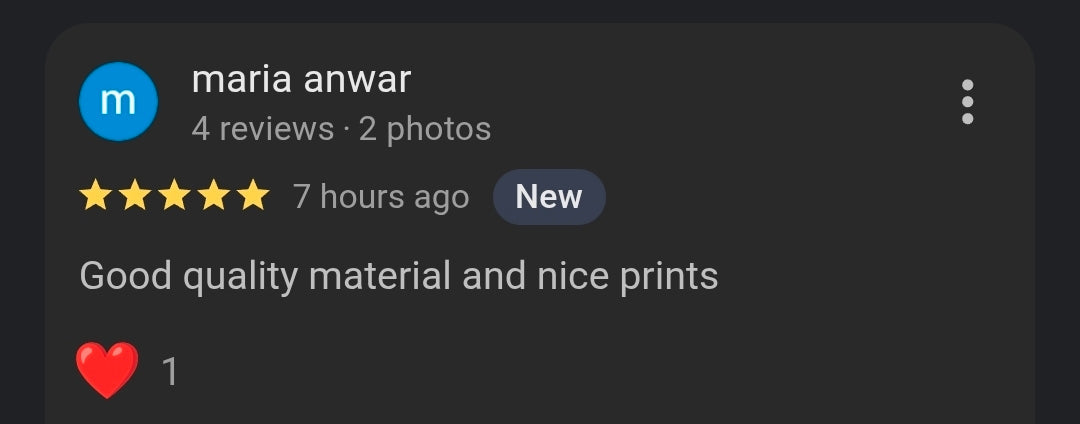Click the first yellow rating star
Image resolution: width=1080 pixels, height=424 pixels.
[x=95, y=195]
